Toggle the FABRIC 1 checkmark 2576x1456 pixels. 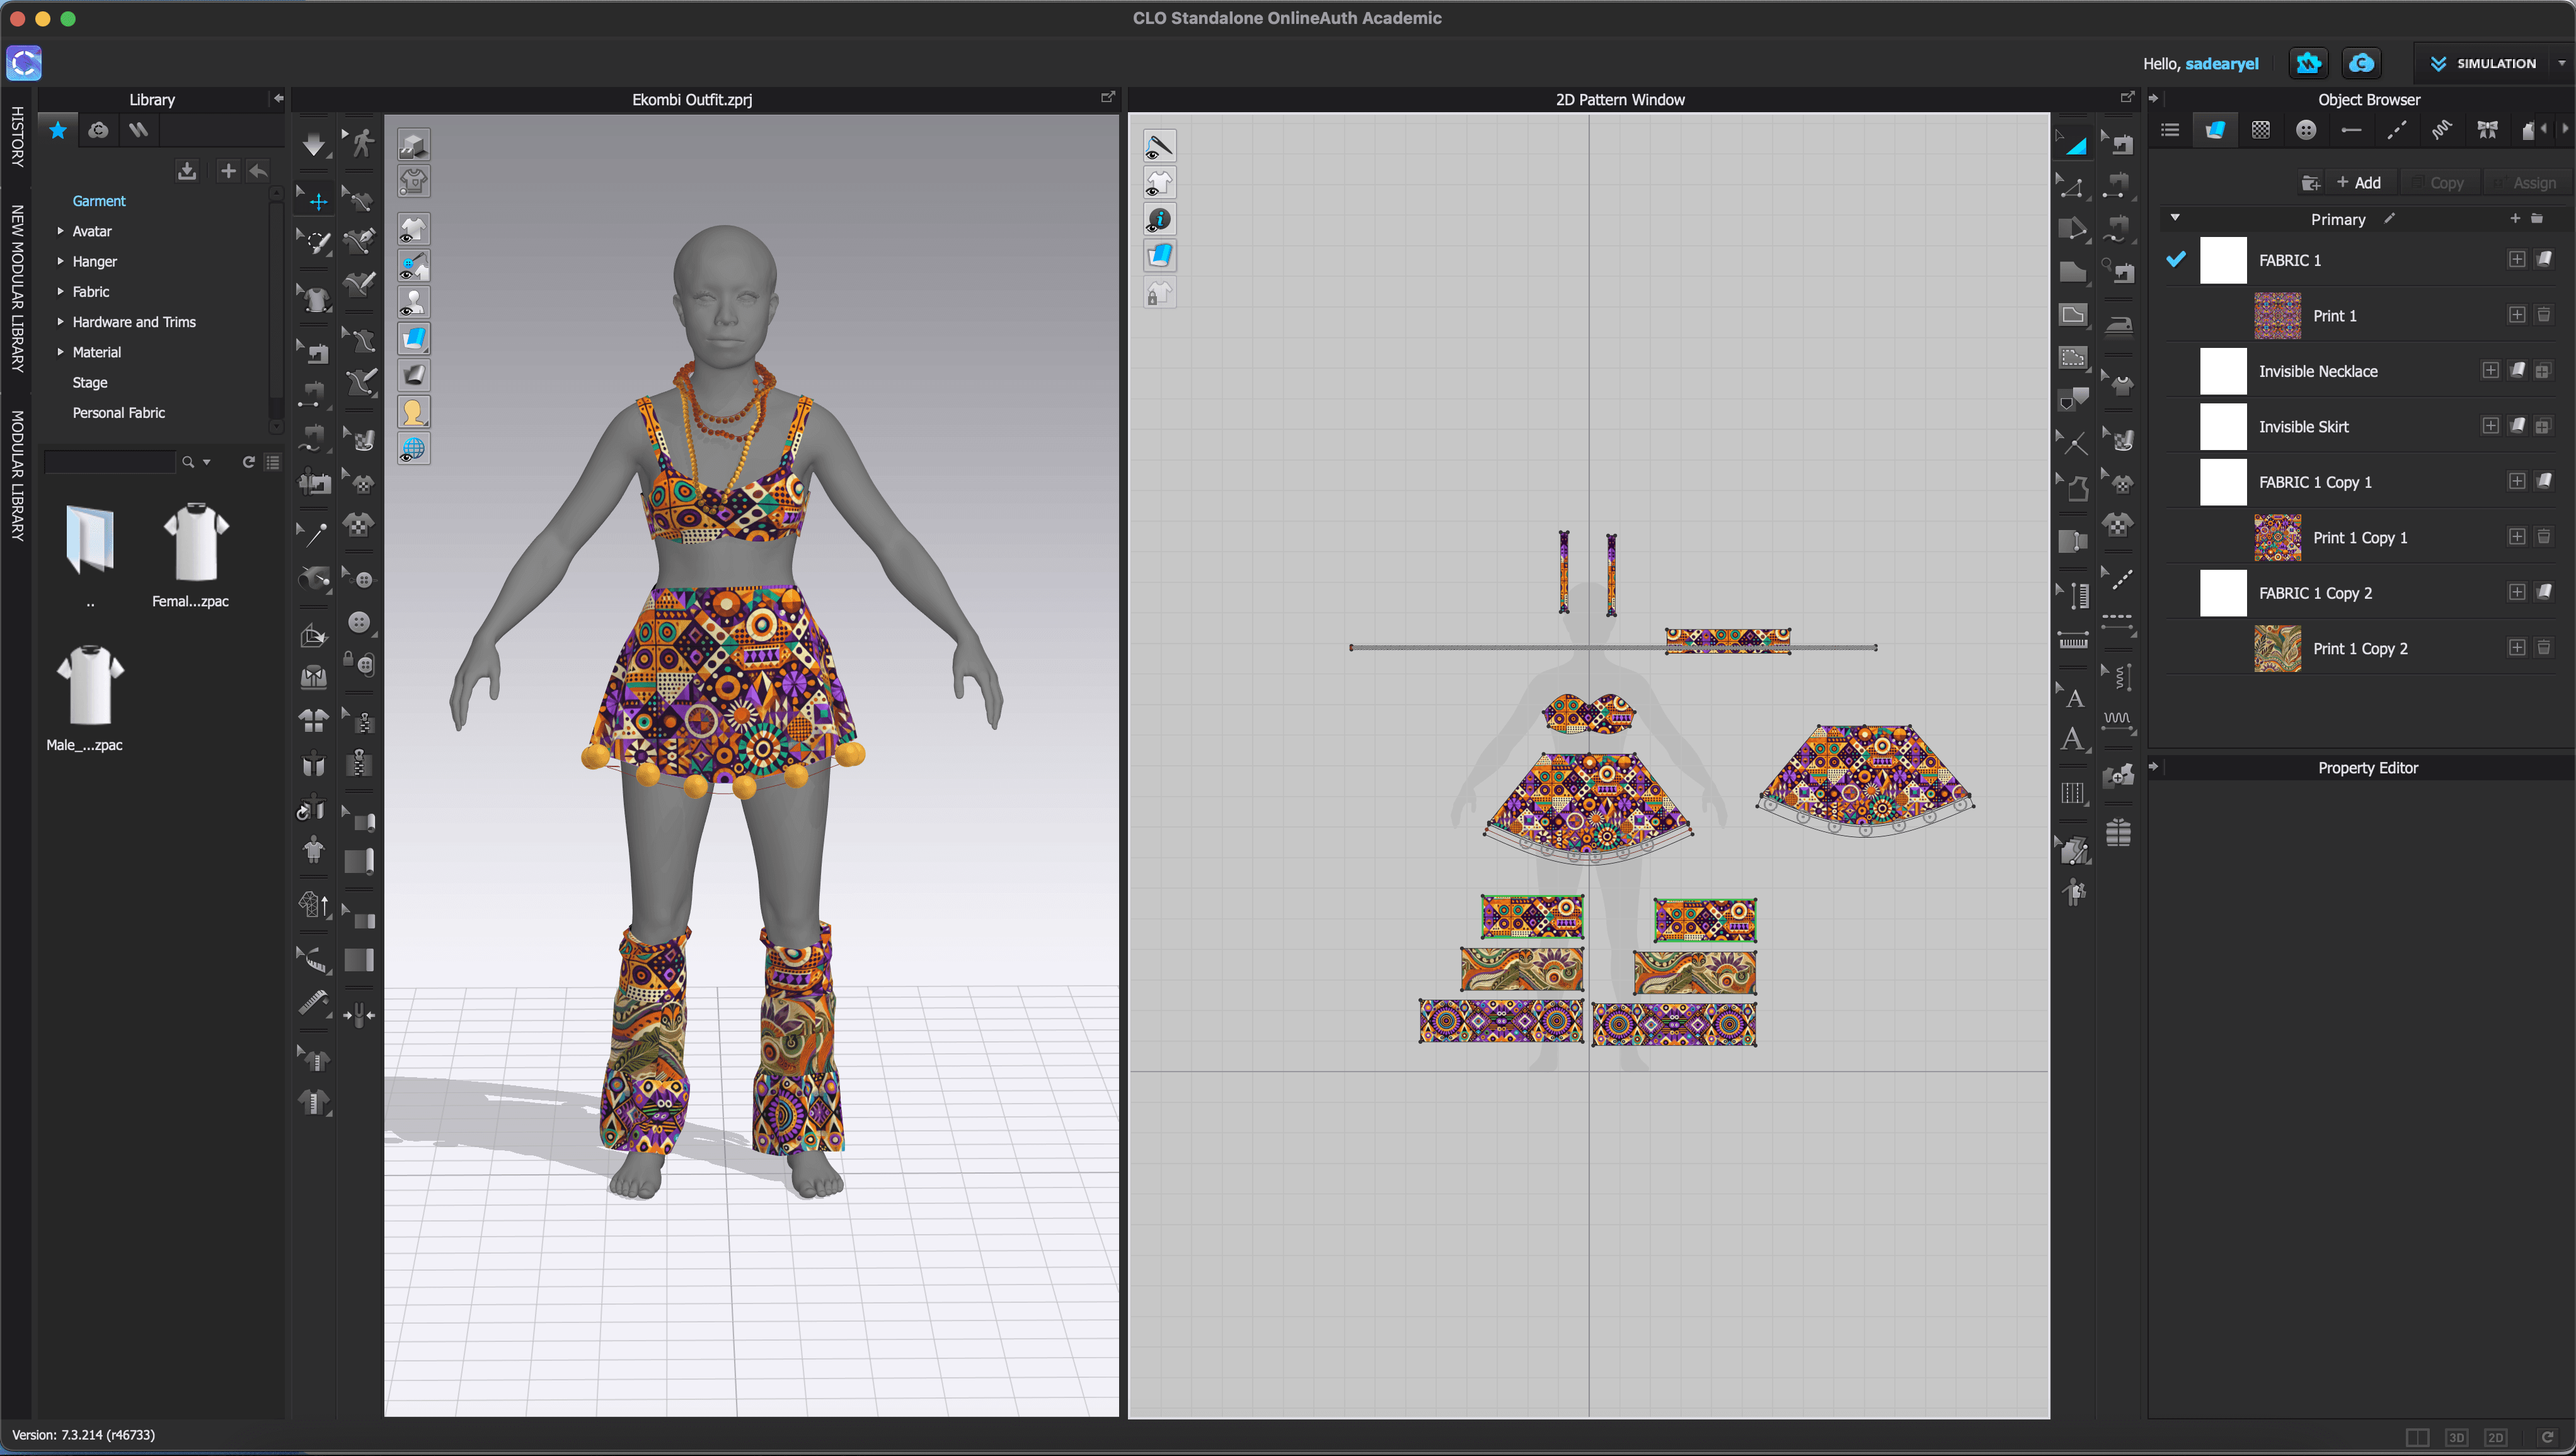coord(2176,259)
